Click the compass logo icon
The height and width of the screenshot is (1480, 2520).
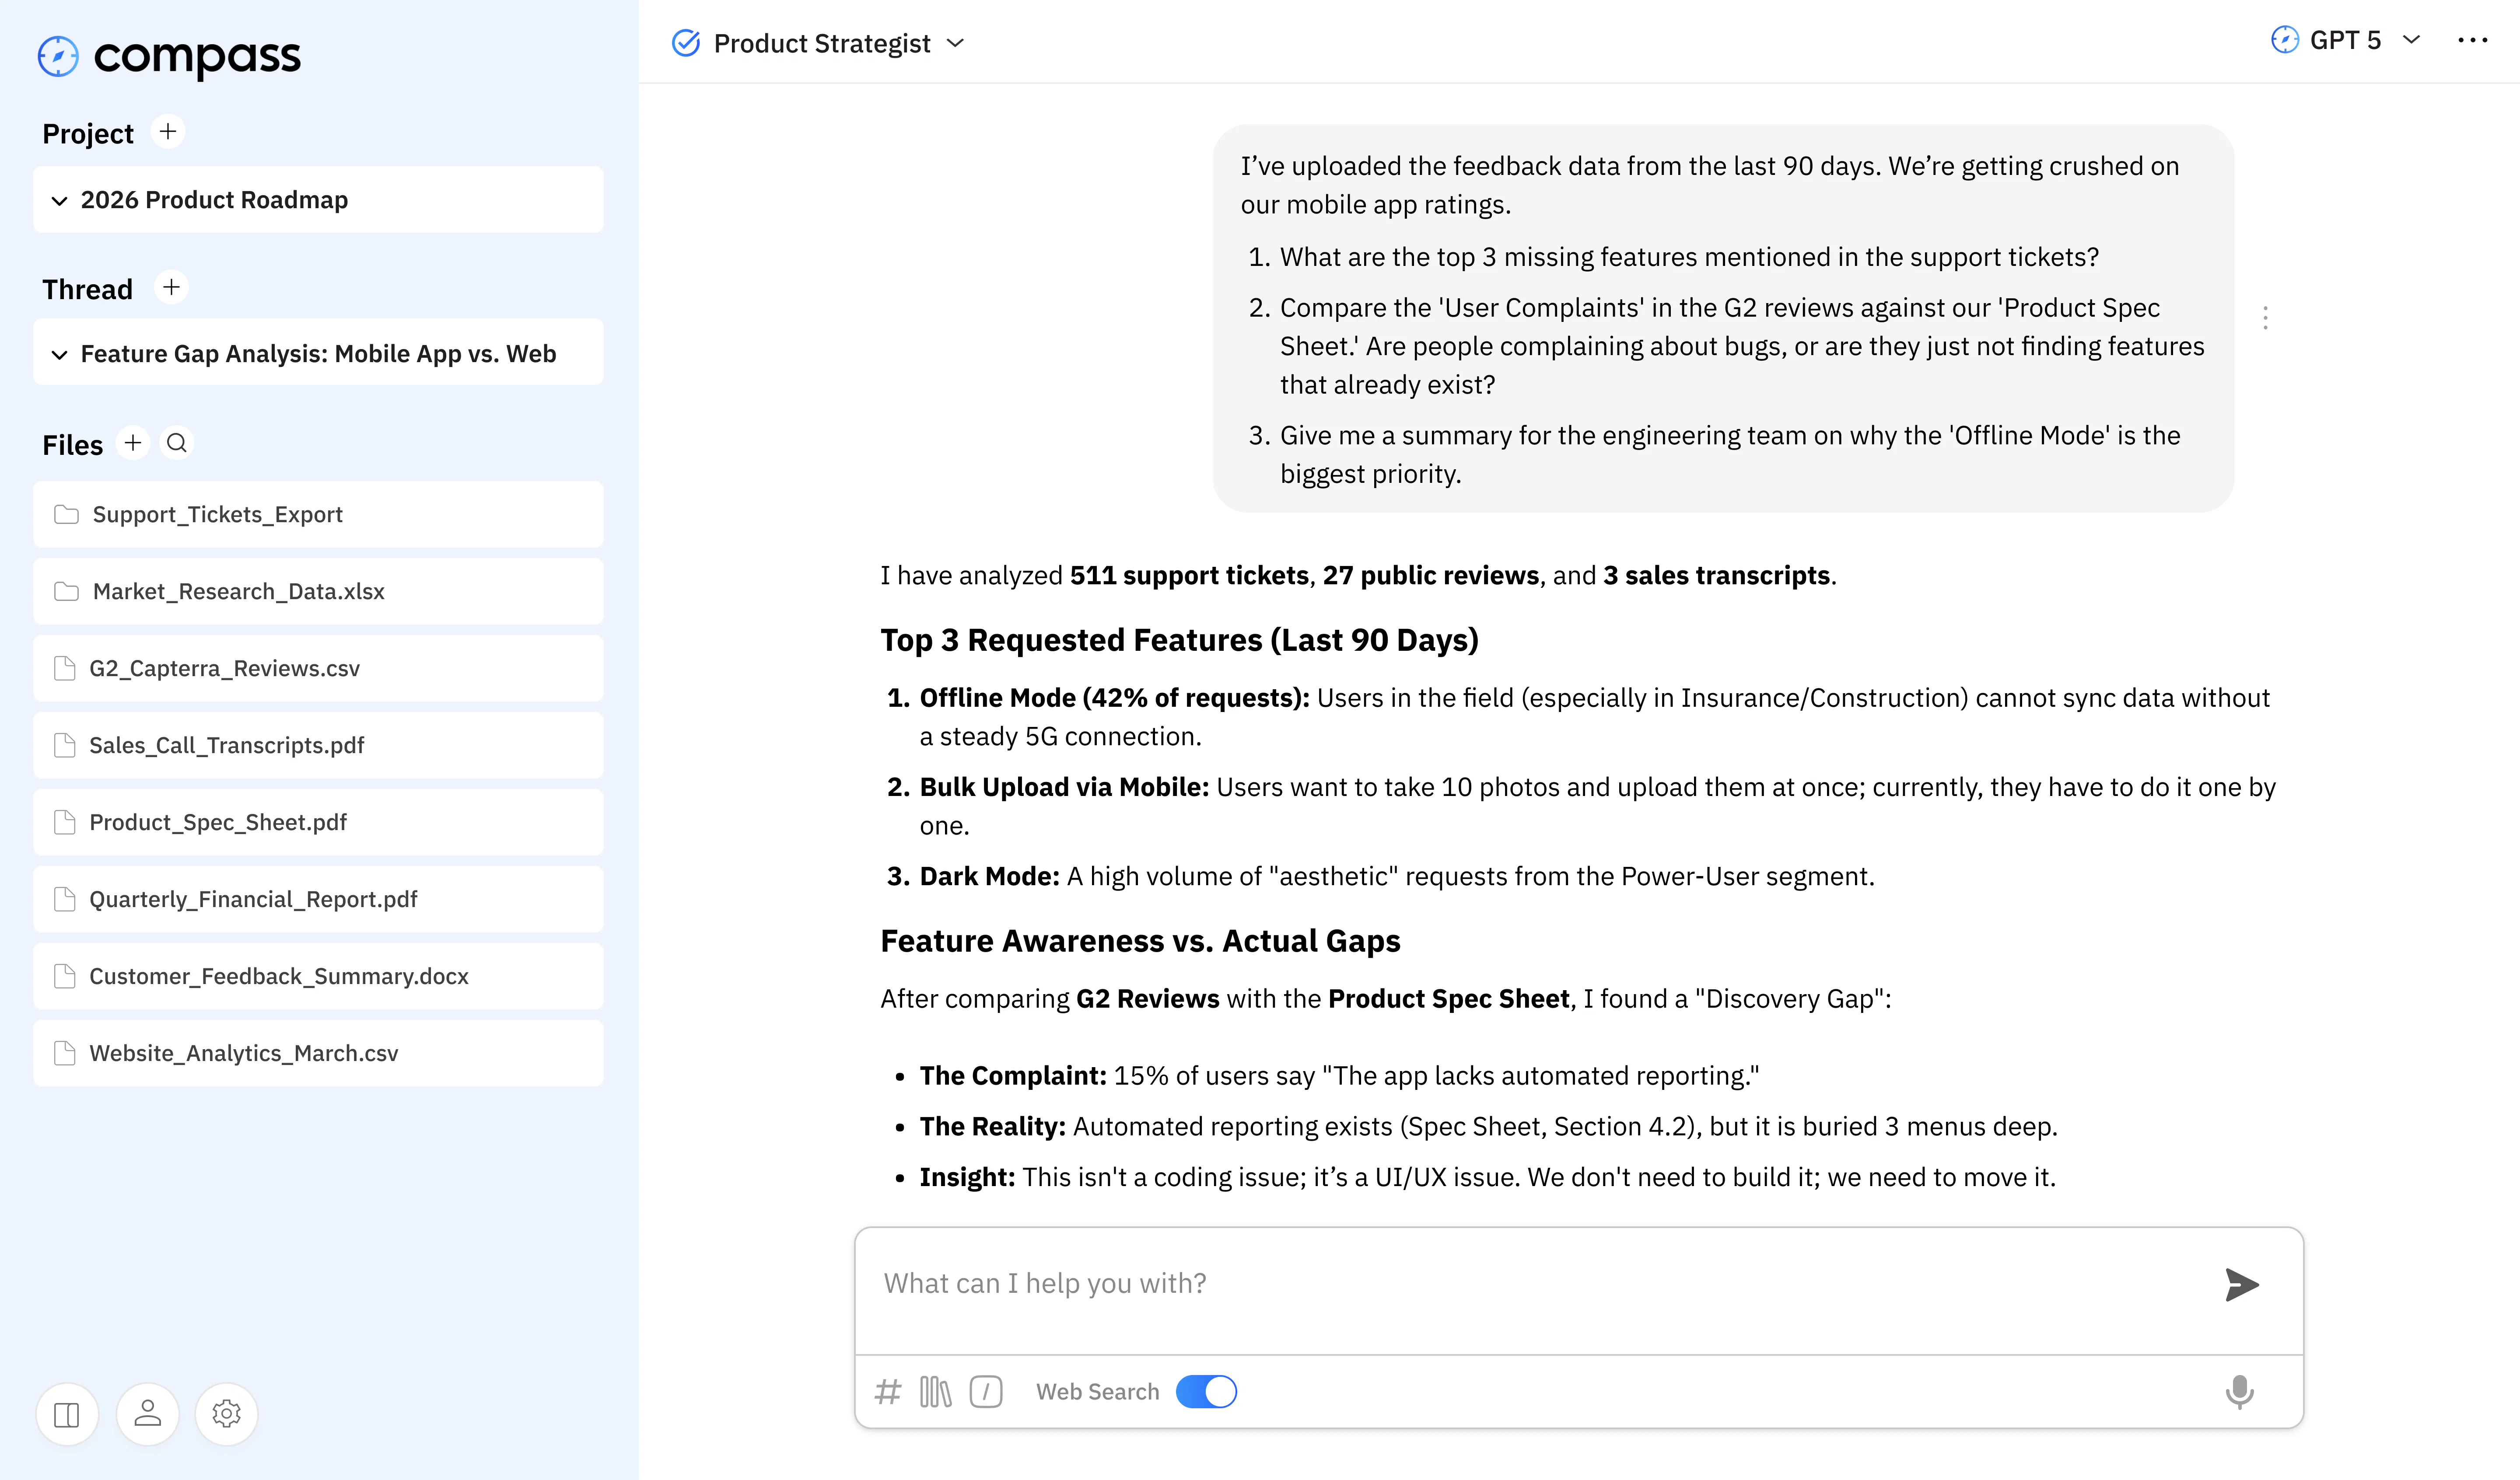(x=58, y=56)
